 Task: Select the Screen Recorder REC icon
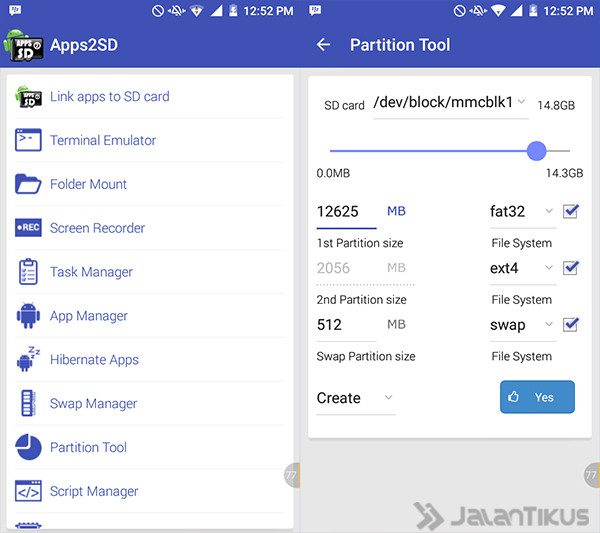click(x=28, y=228)
